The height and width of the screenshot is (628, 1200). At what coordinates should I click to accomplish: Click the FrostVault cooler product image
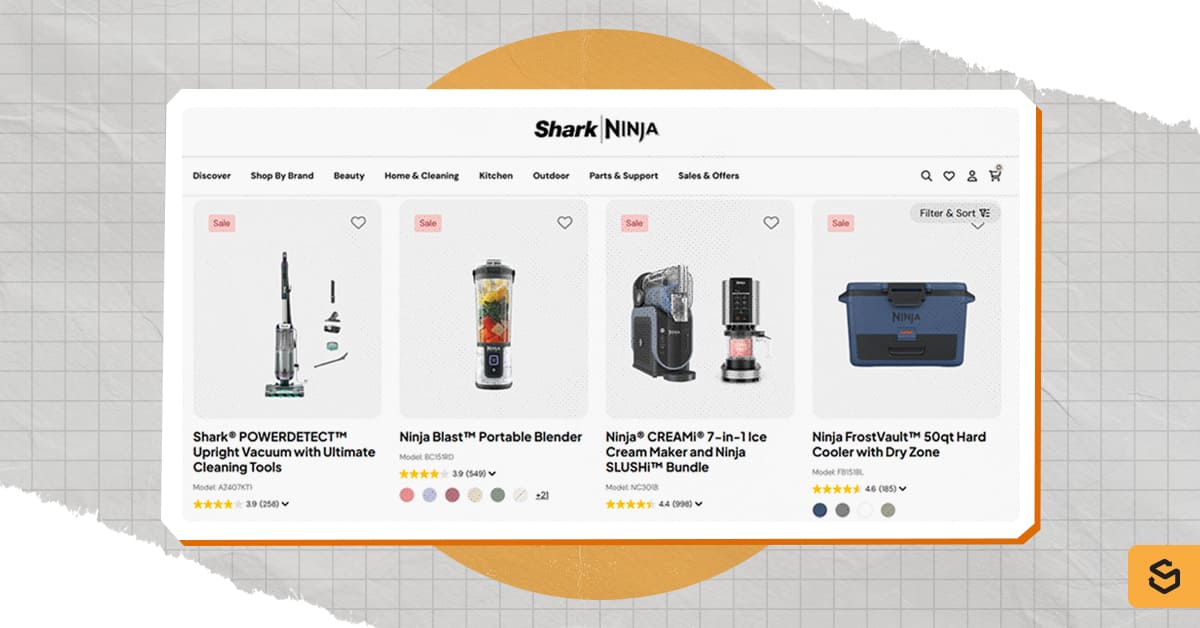[x=906, y=309]
